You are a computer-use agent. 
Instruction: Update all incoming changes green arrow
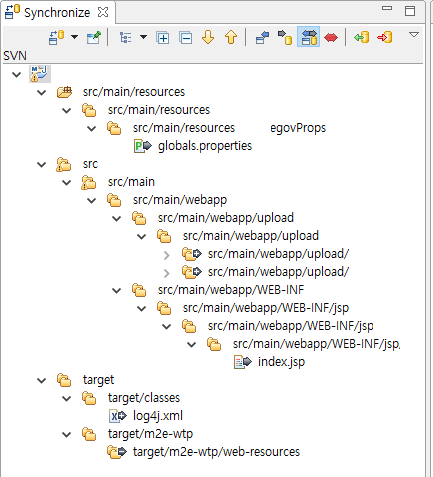[x=362, y=37]
